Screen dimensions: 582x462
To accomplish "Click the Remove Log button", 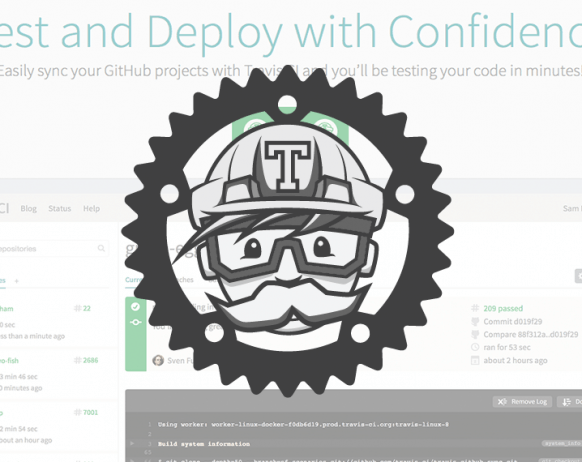I will (x=522, y=402).
